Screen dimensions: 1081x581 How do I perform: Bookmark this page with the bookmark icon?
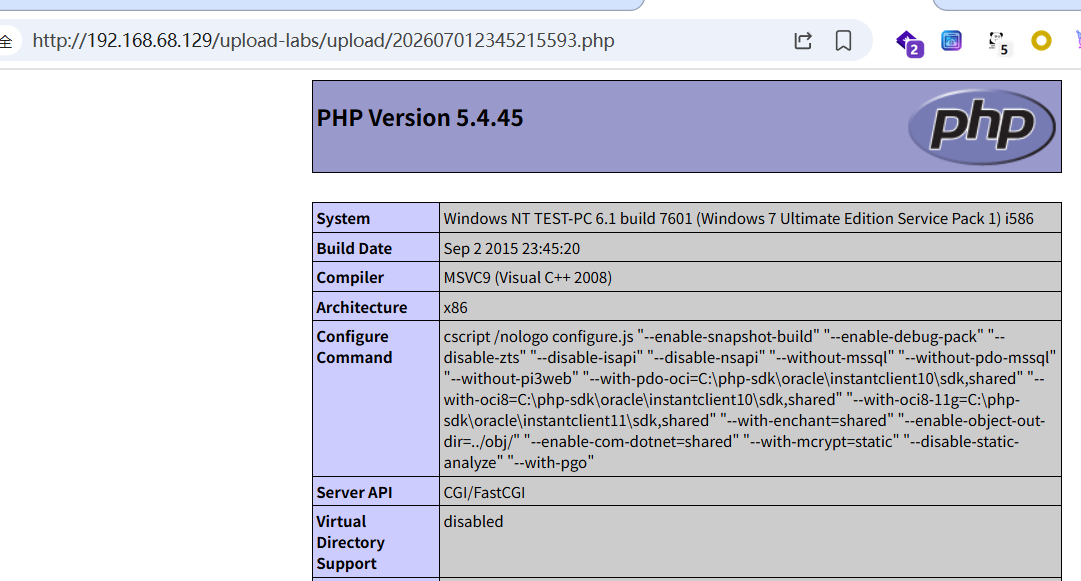(x=843, y=41)
